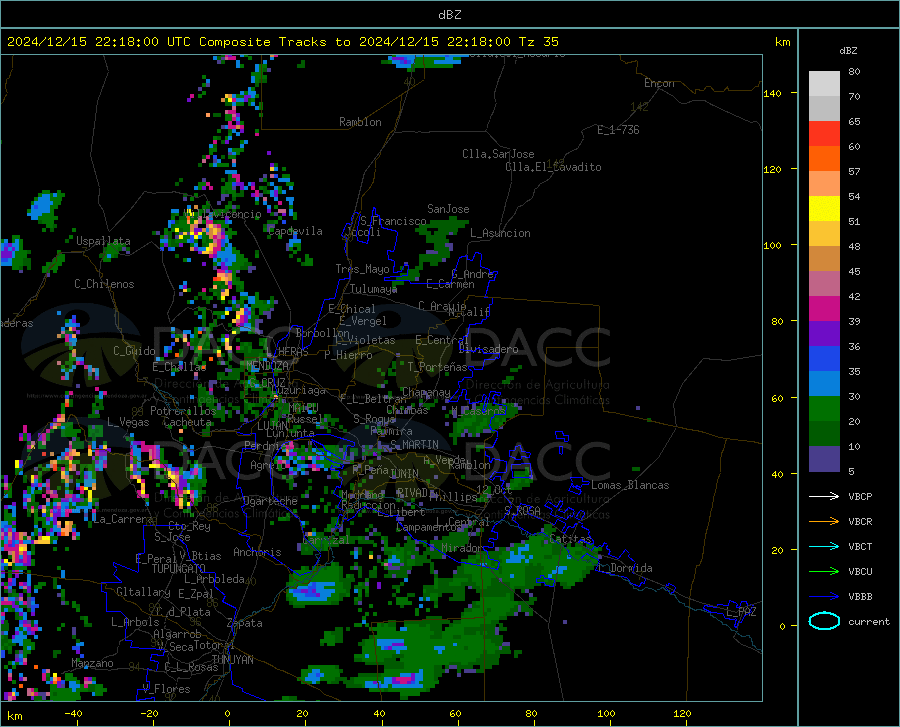Click the 35 dBZ light blue swatch
The width and height of the screenshot is (900, 727).
(824, 384)
